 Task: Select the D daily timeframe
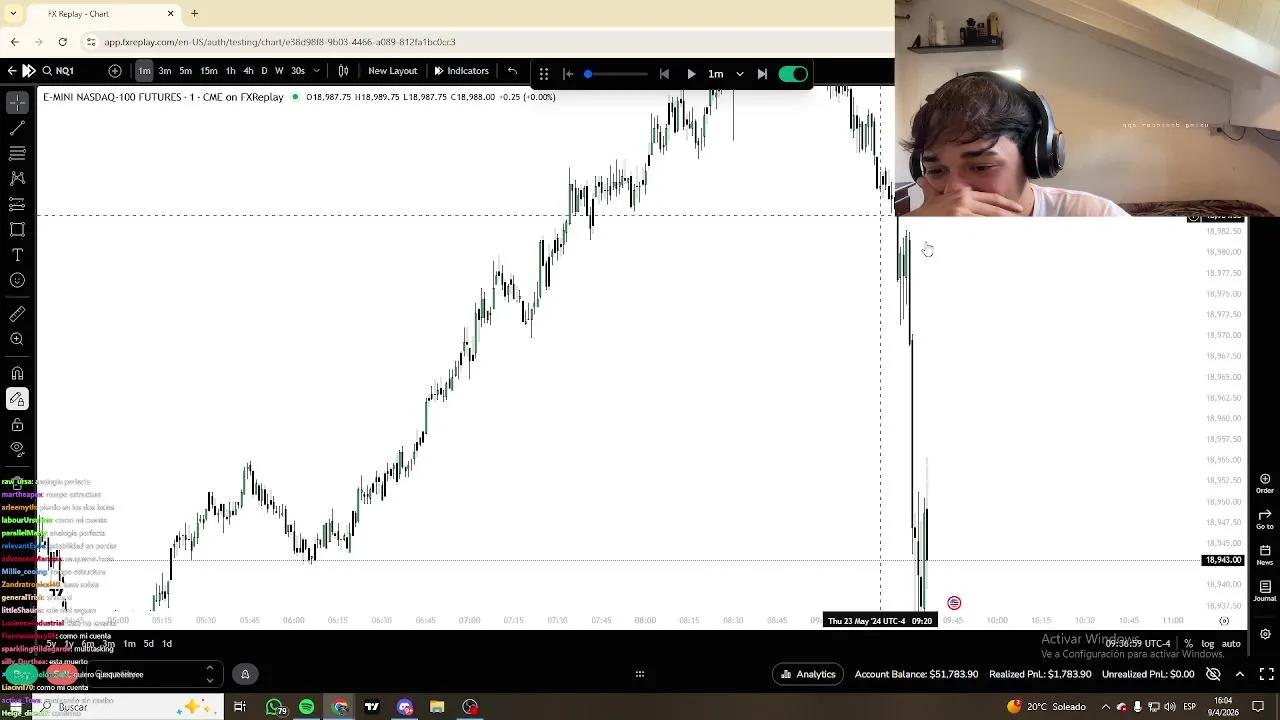[x=264, y=71]
